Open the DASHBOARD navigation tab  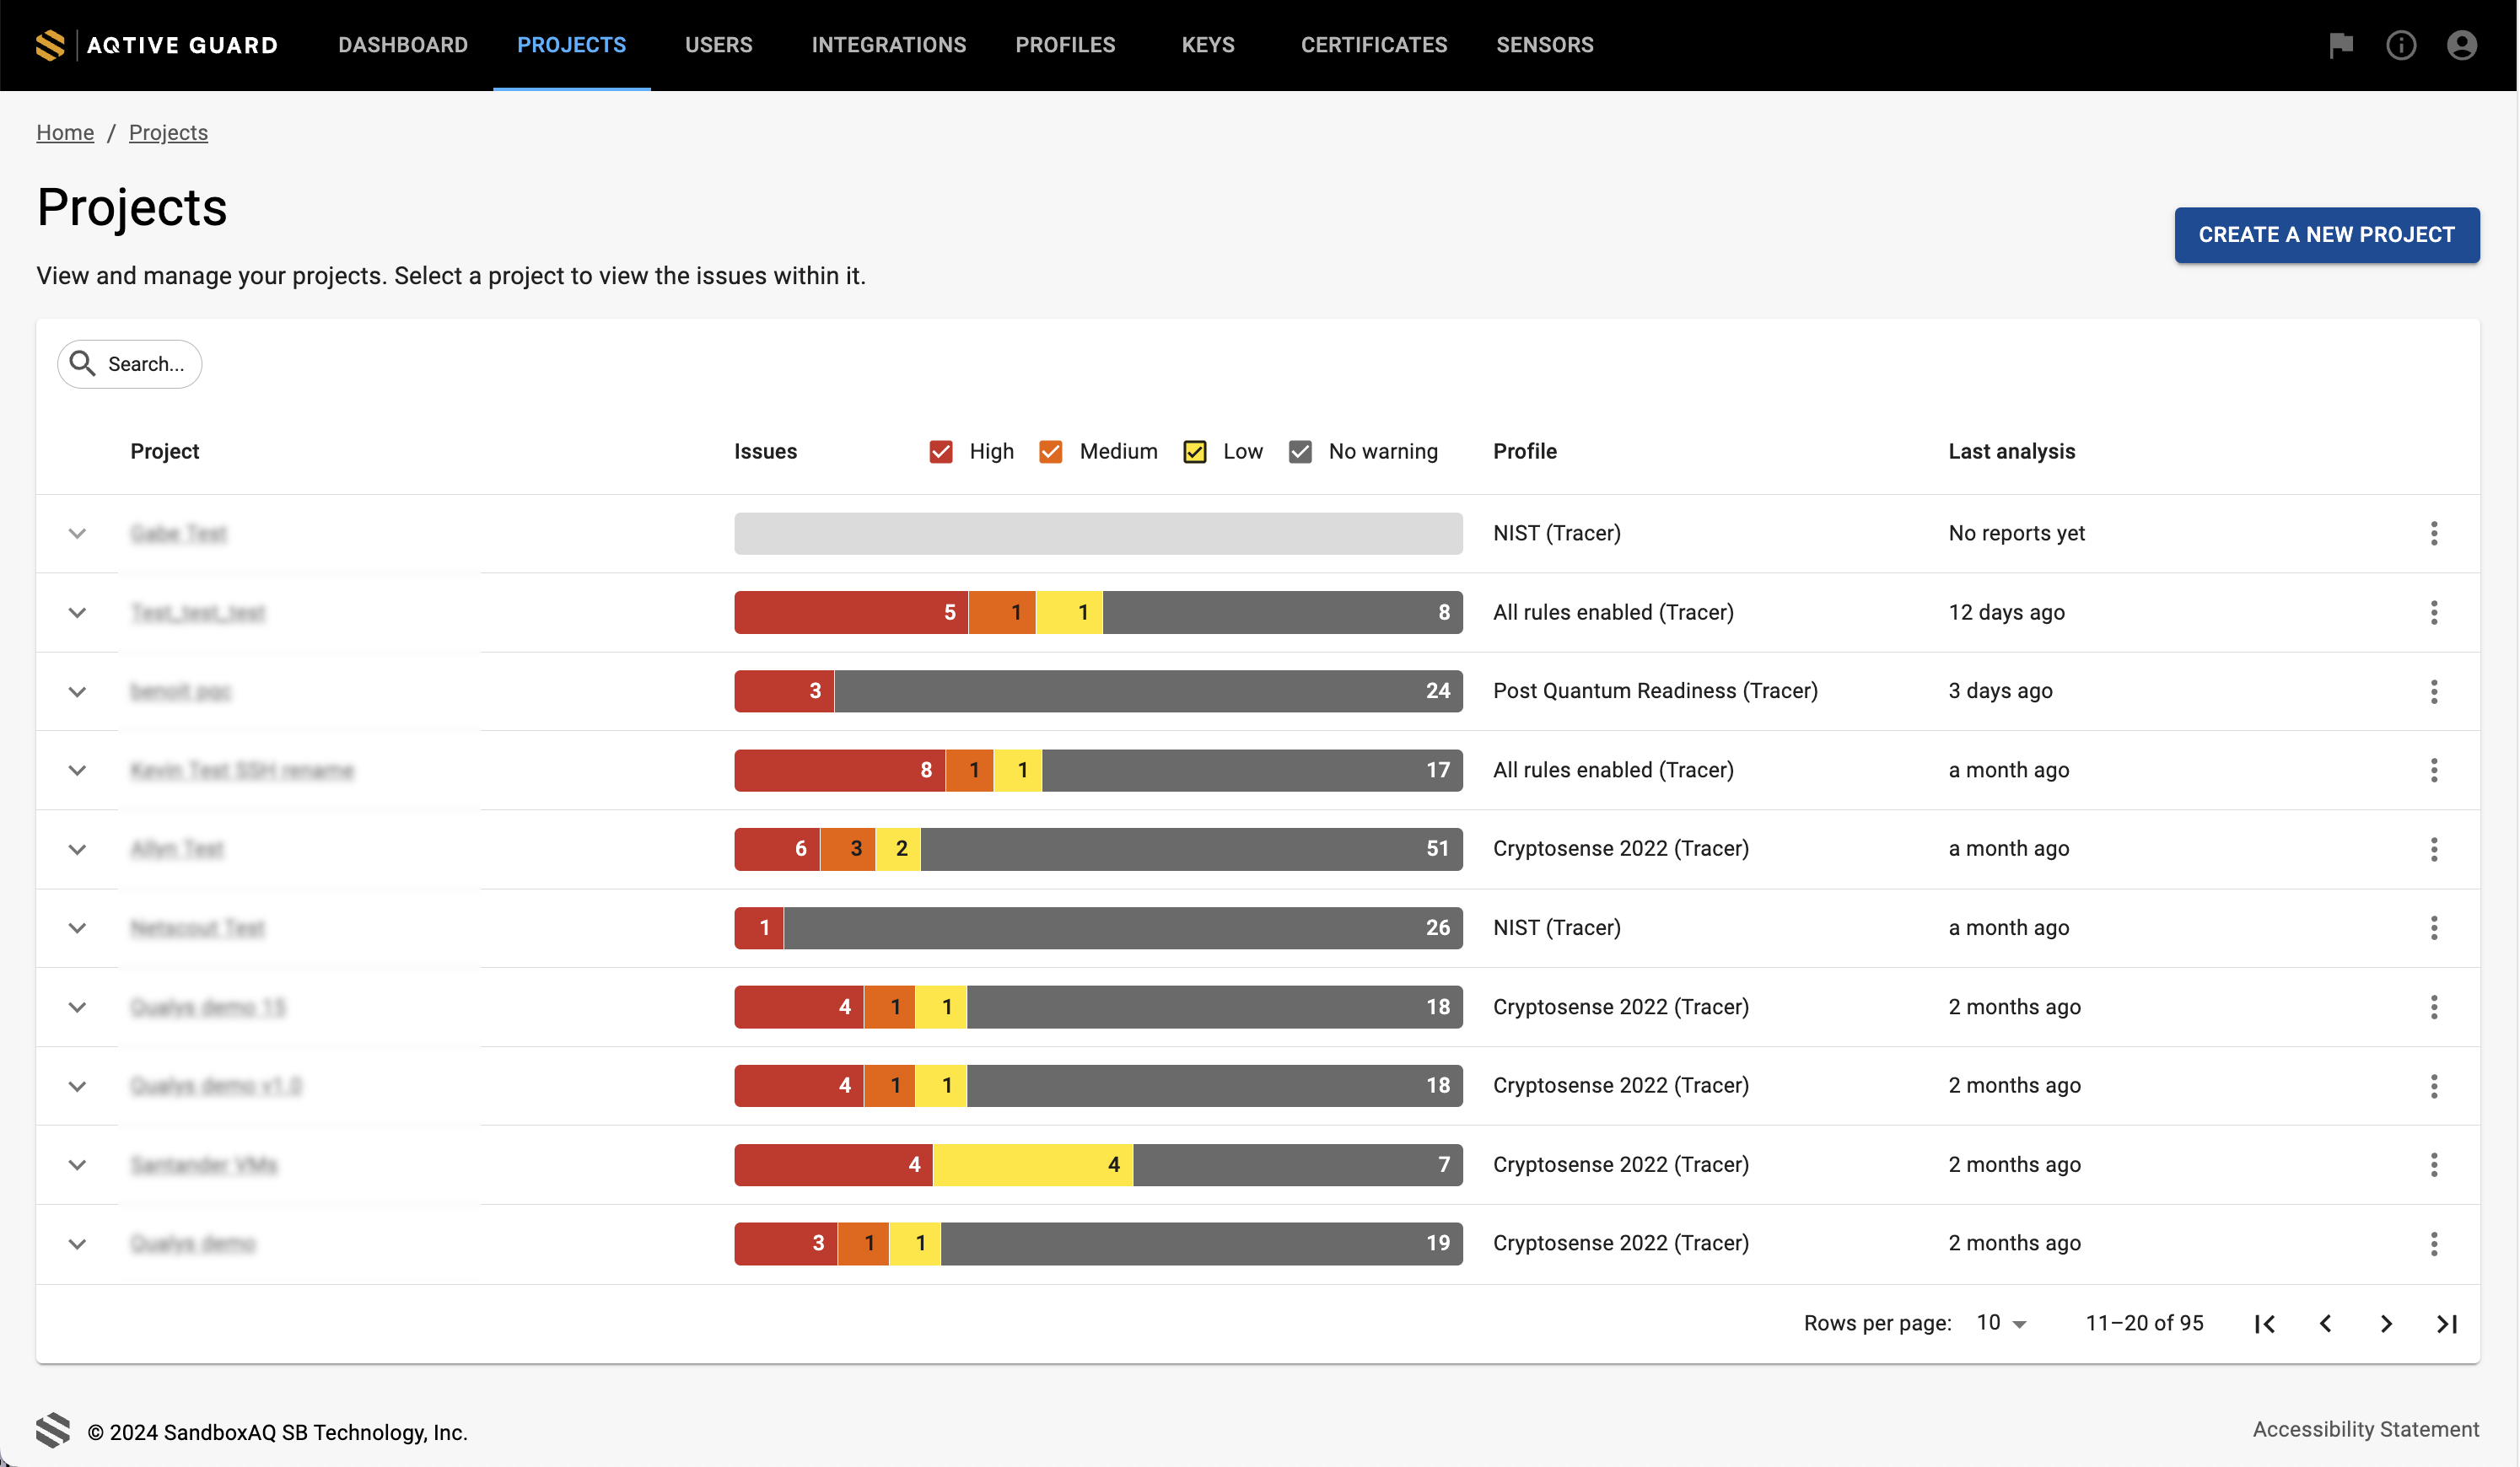401,46
